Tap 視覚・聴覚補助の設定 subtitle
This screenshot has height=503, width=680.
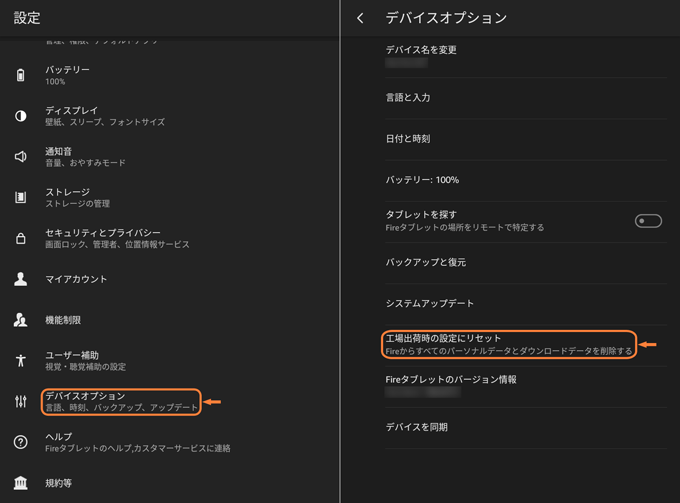pos(85,367)
